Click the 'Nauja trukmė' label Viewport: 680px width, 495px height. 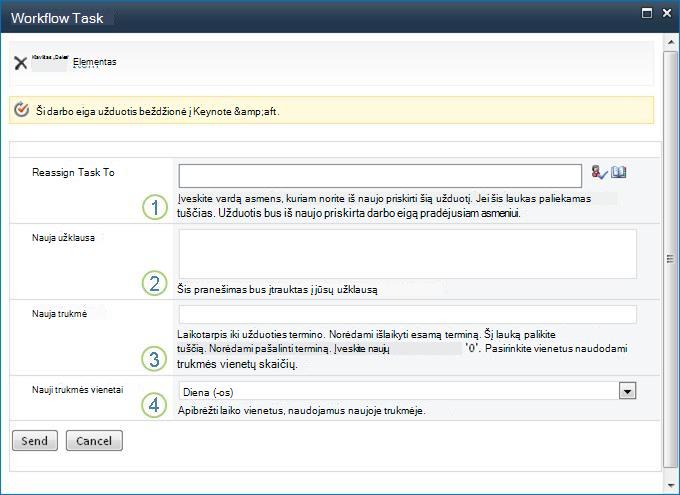[x=59, y=314]
